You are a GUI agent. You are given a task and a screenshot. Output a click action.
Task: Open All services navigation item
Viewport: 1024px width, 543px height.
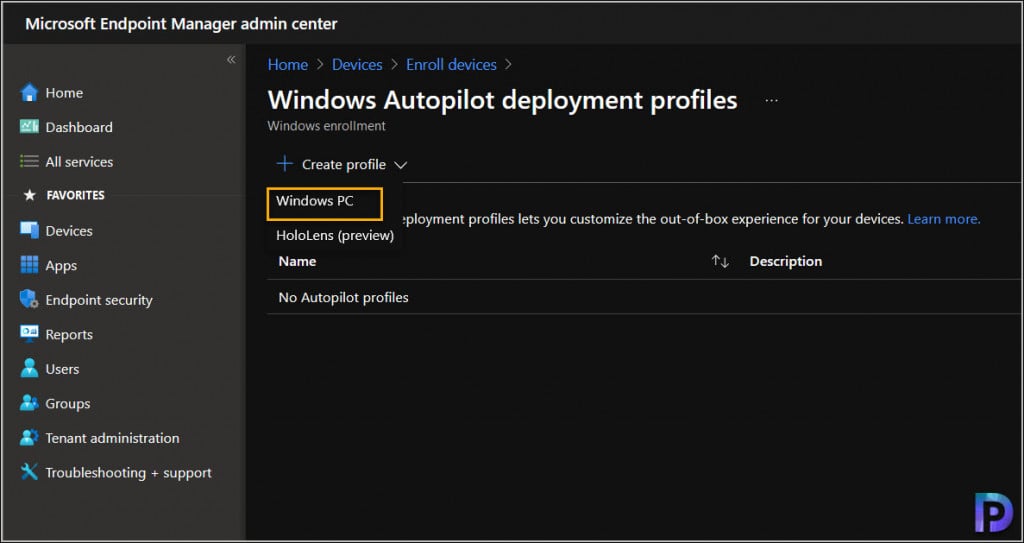tap(79, 161)
